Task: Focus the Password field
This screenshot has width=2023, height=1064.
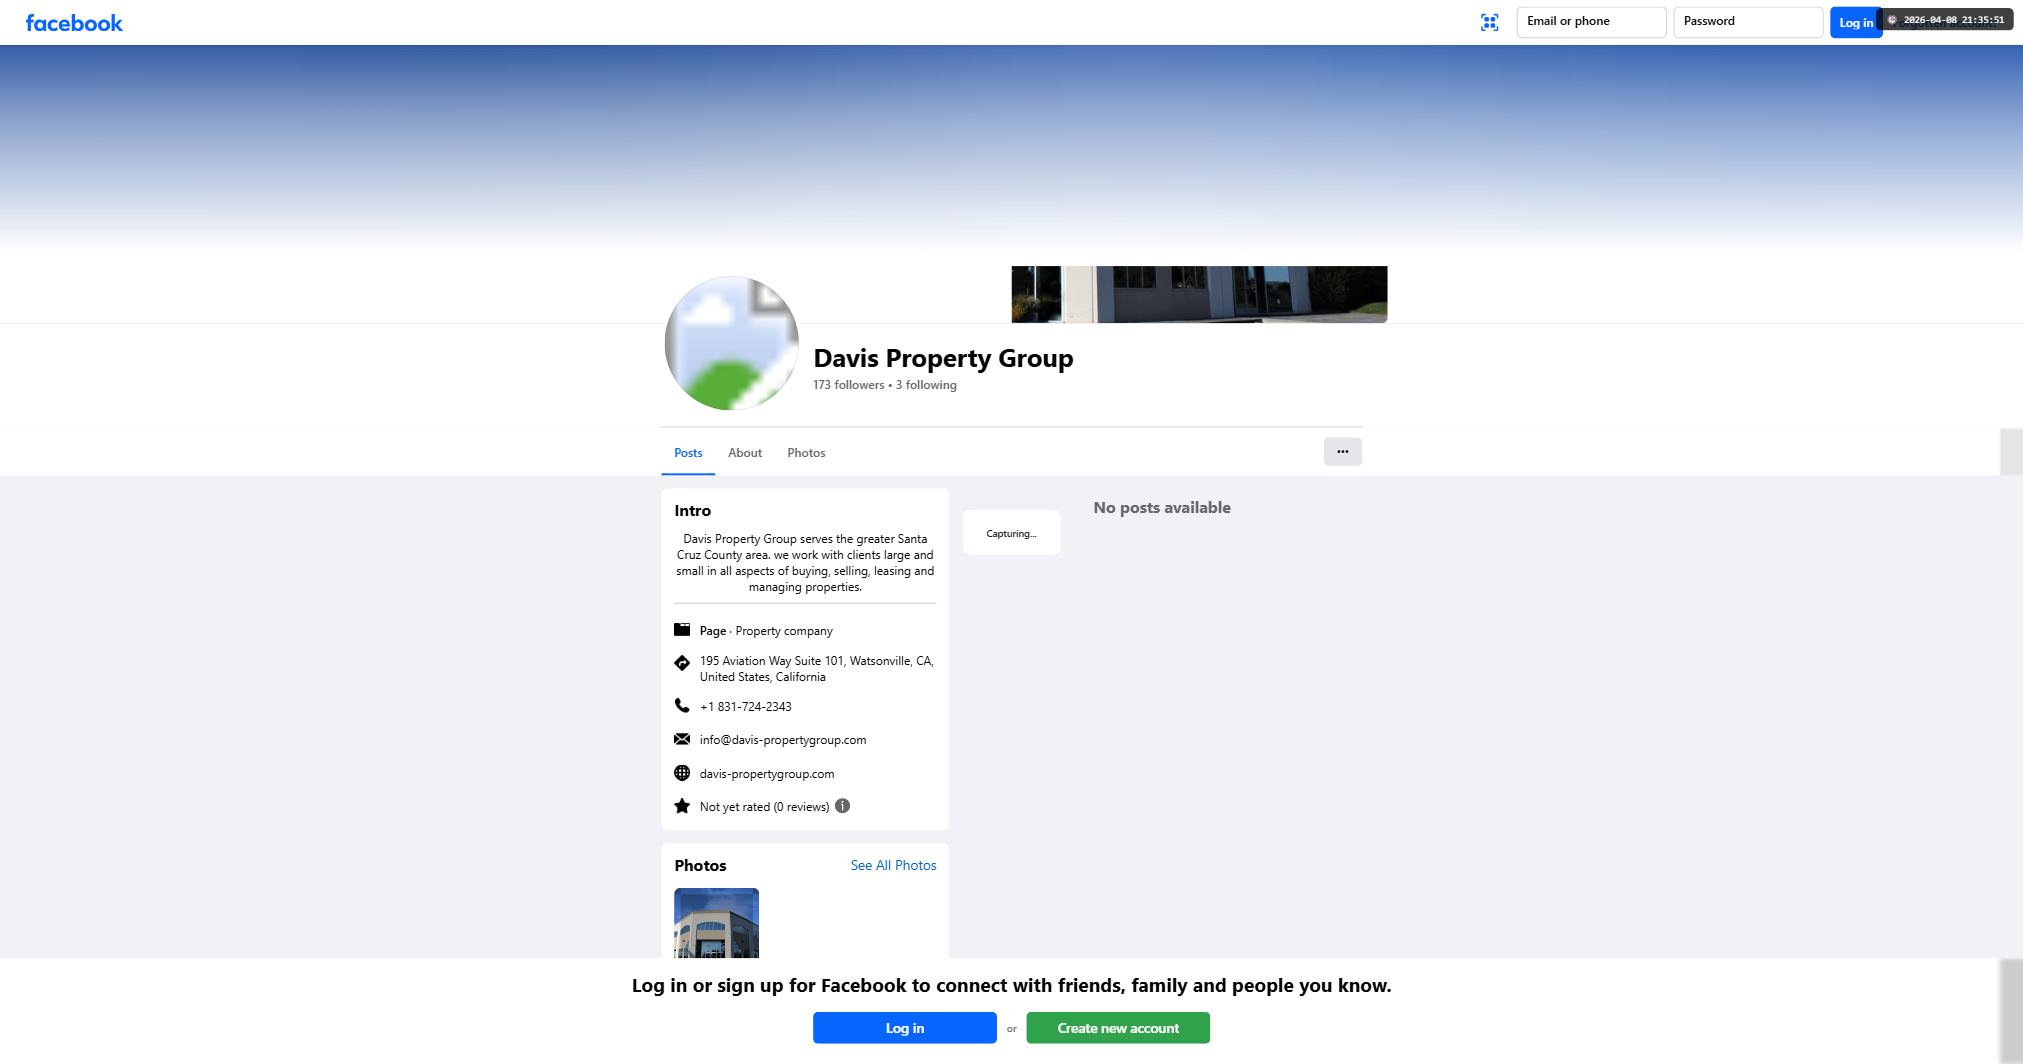Action: (x=1748, y=22)
